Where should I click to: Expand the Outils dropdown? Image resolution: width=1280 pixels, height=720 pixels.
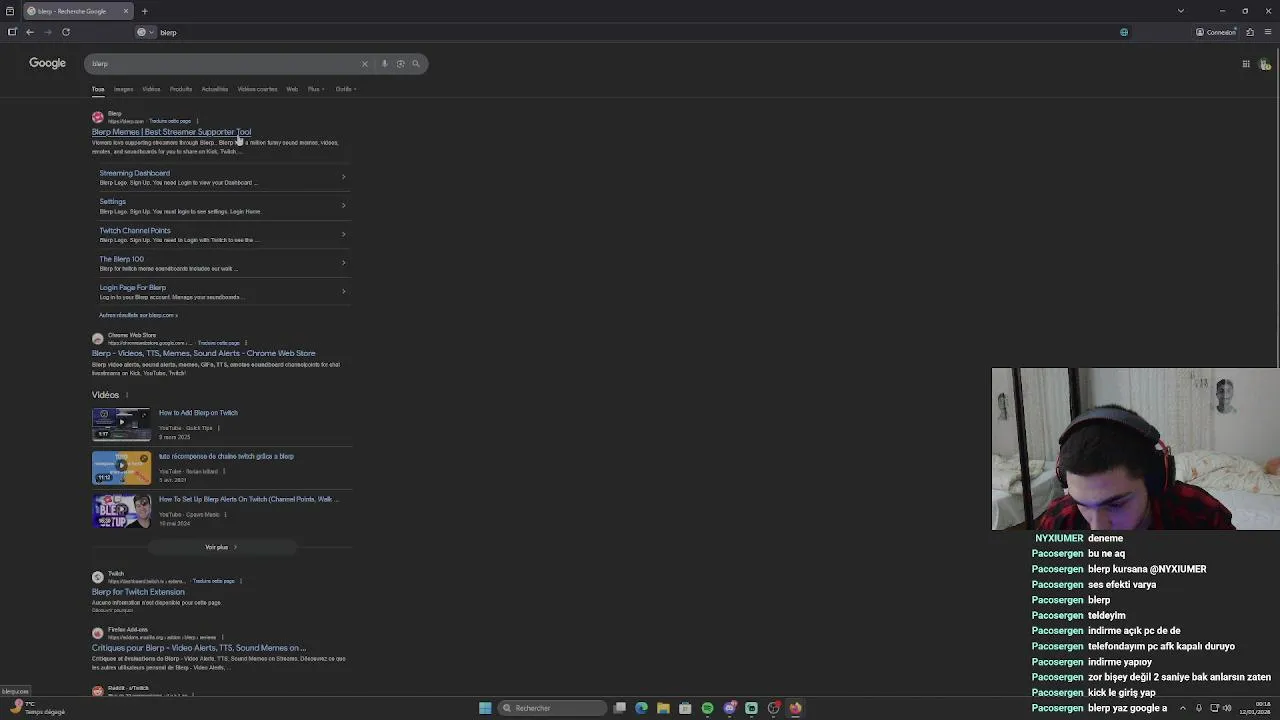(345, 89)
